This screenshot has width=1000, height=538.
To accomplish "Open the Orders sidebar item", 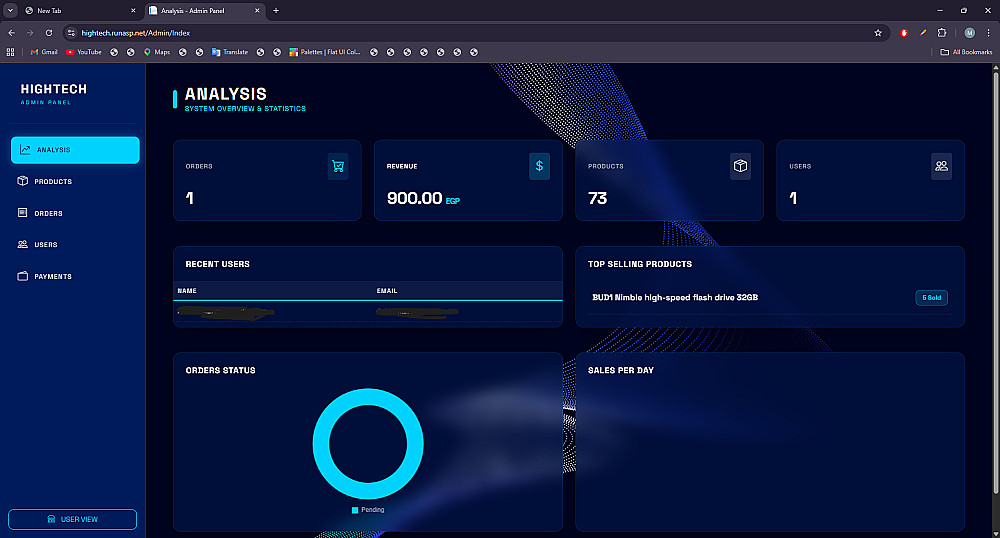I will click(x=75, y=213).
